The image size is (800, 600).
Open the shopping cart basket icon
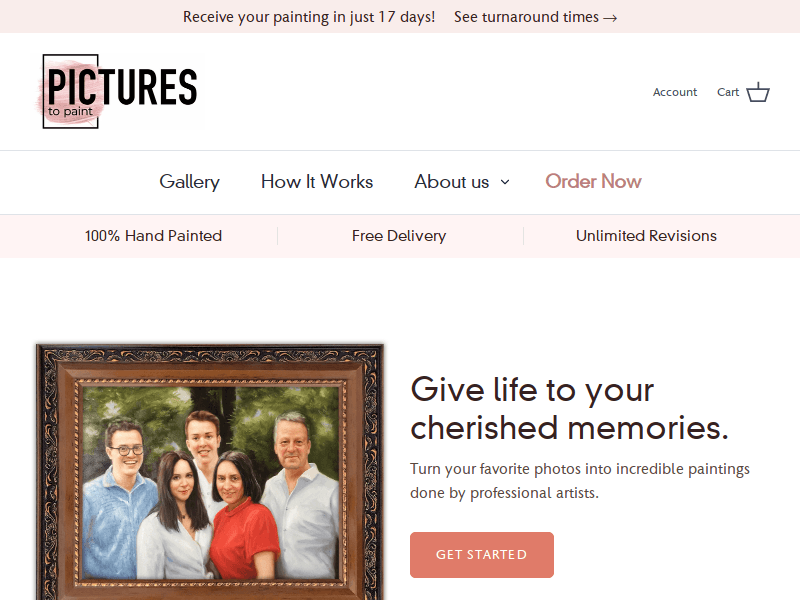758,92
